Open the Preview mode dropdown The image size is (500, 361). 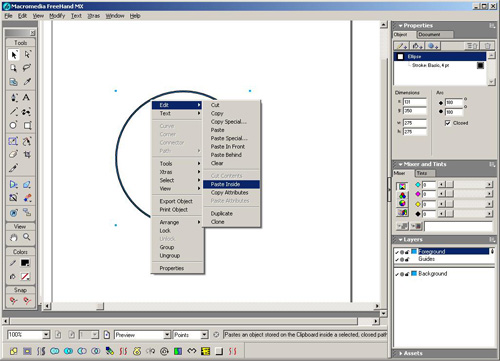[x=167, y=335]
